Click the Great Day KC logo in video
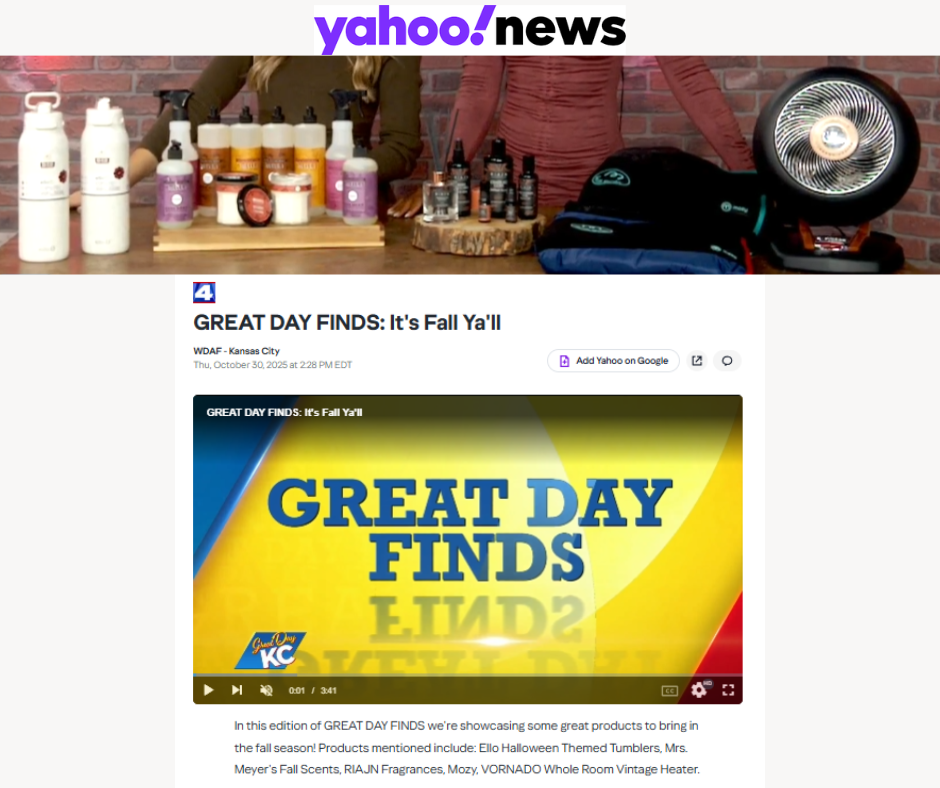Image resolution: width=940 pixels, height=788 pixels. [x=270, y=650]
